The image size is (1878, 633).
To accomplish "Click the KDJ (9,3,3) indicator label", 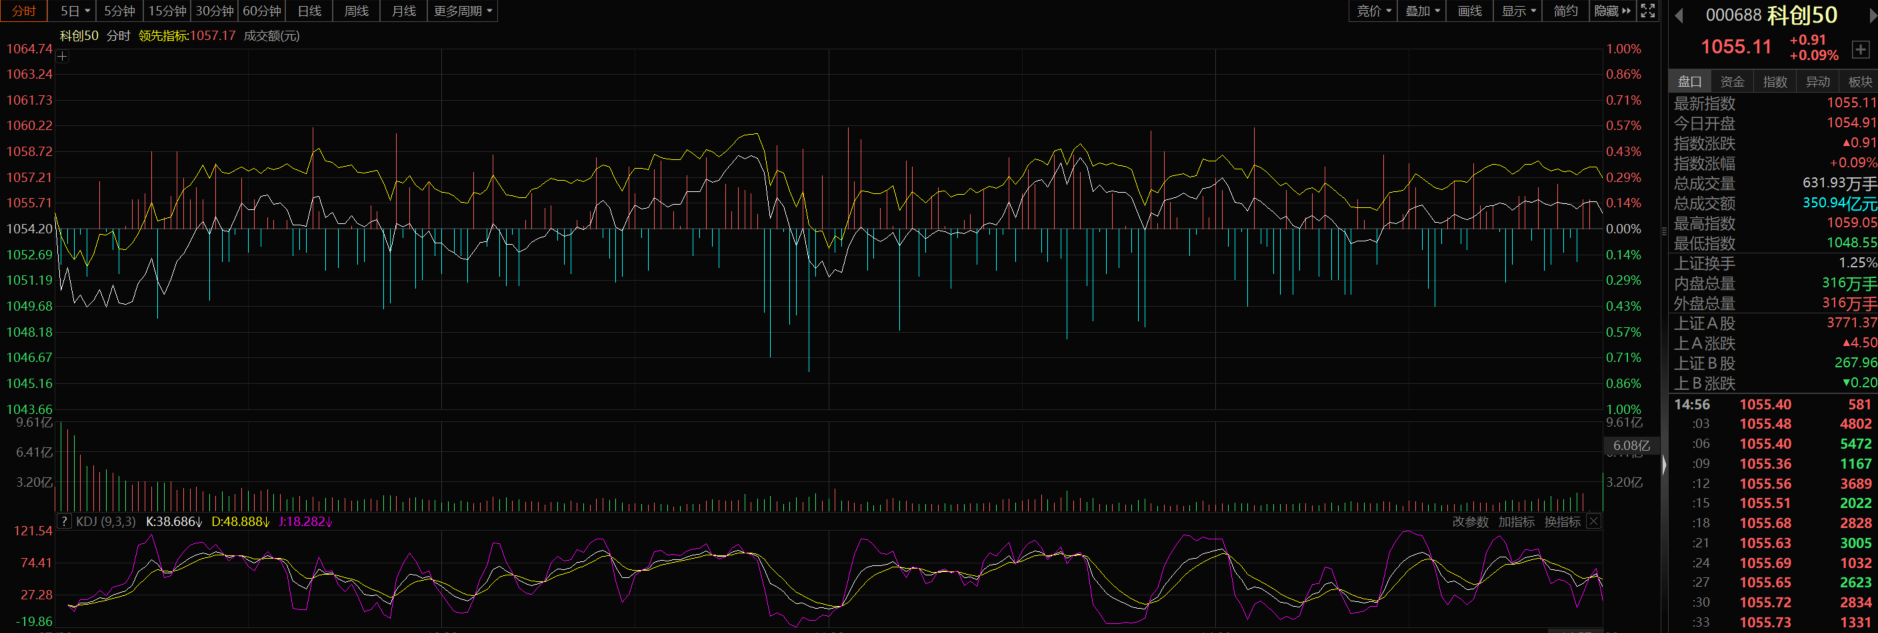I will click(x=106, y=522).
